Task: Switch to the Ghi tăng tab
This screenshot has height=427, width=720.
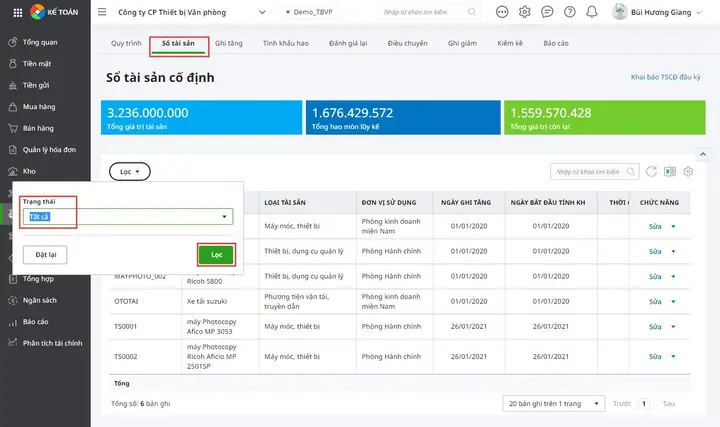Action: pos(229,45)
